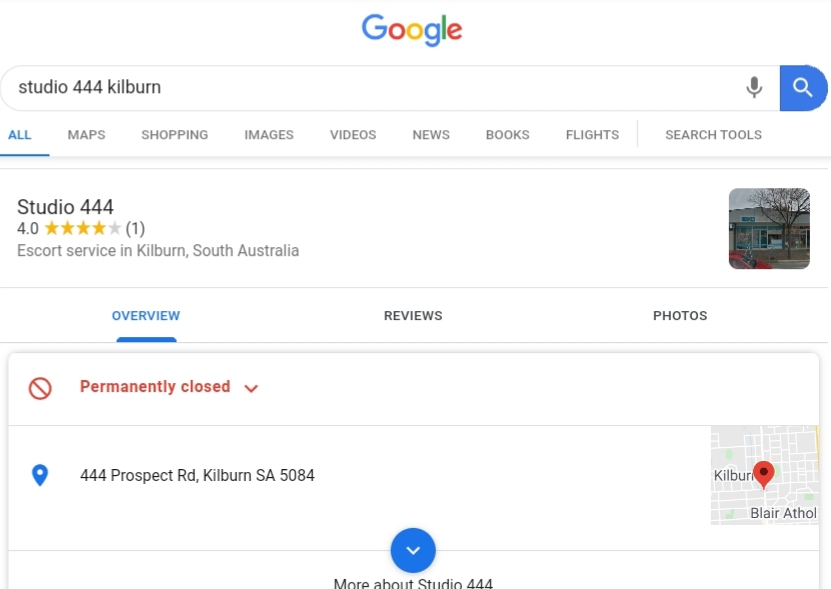The image size is (831, 589).
Task: Click the red permanently closed prohibition icon
Action: click(40, 388)
